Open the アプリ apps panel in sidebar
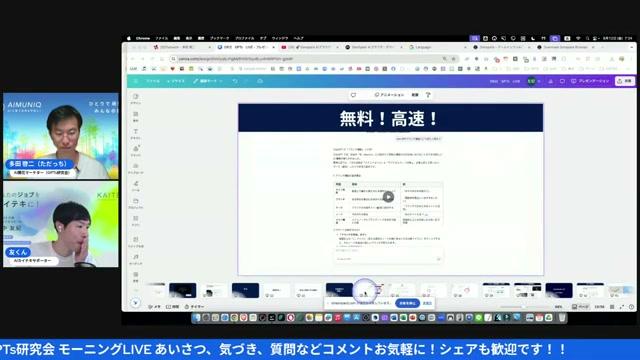This screenshot has height=360, width=640. point(136,220)
